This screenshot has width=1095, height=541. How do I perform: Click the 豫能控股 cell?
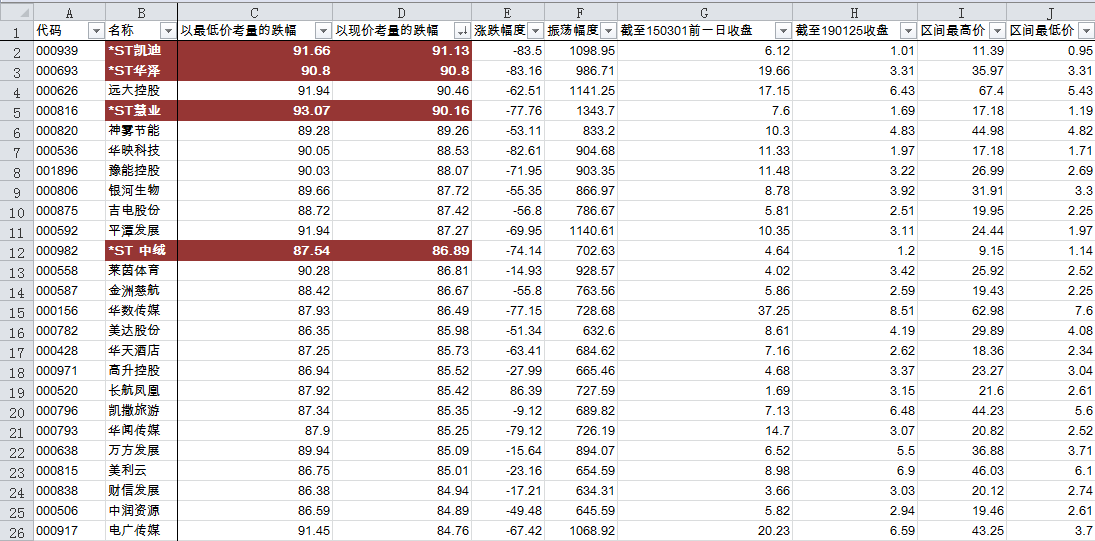coord(142,170)
